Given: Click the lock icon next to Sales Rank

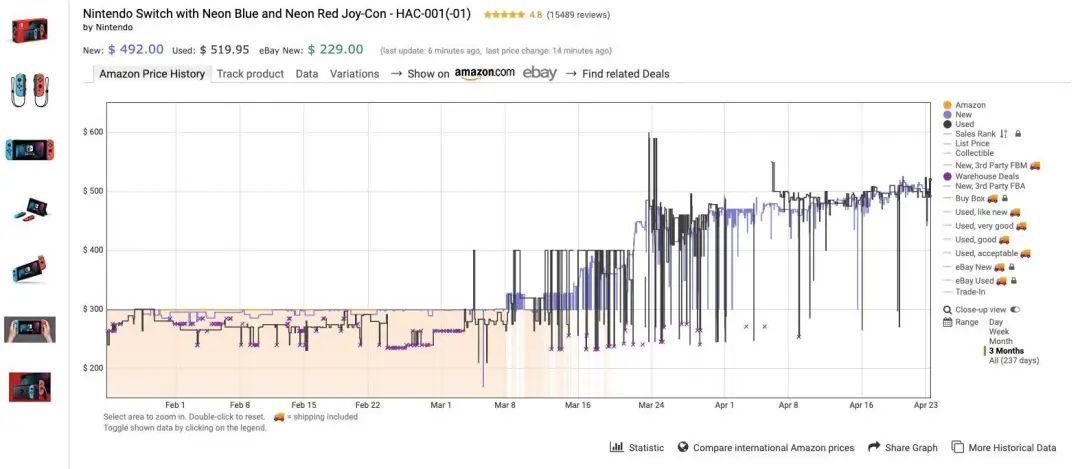Looking at the screenshot, I should (1018, 134).
